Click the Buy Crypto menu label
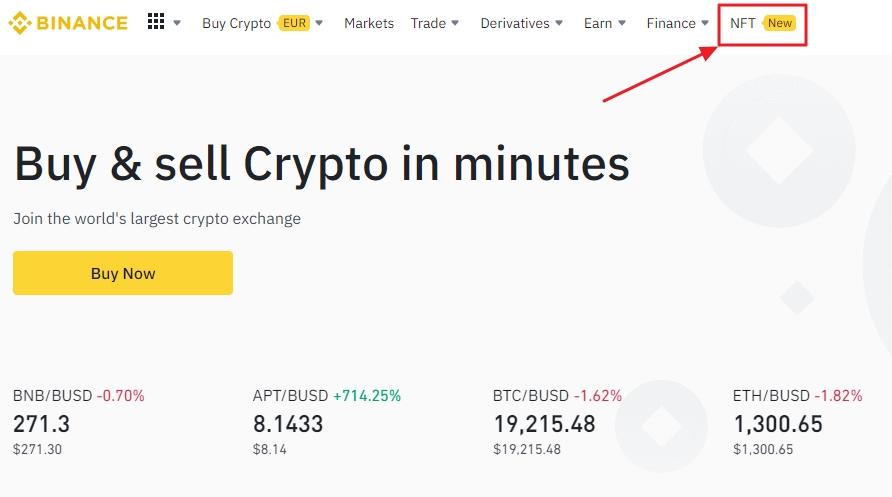The width and height of the screenshot is (892, 497). coord(236,23)
